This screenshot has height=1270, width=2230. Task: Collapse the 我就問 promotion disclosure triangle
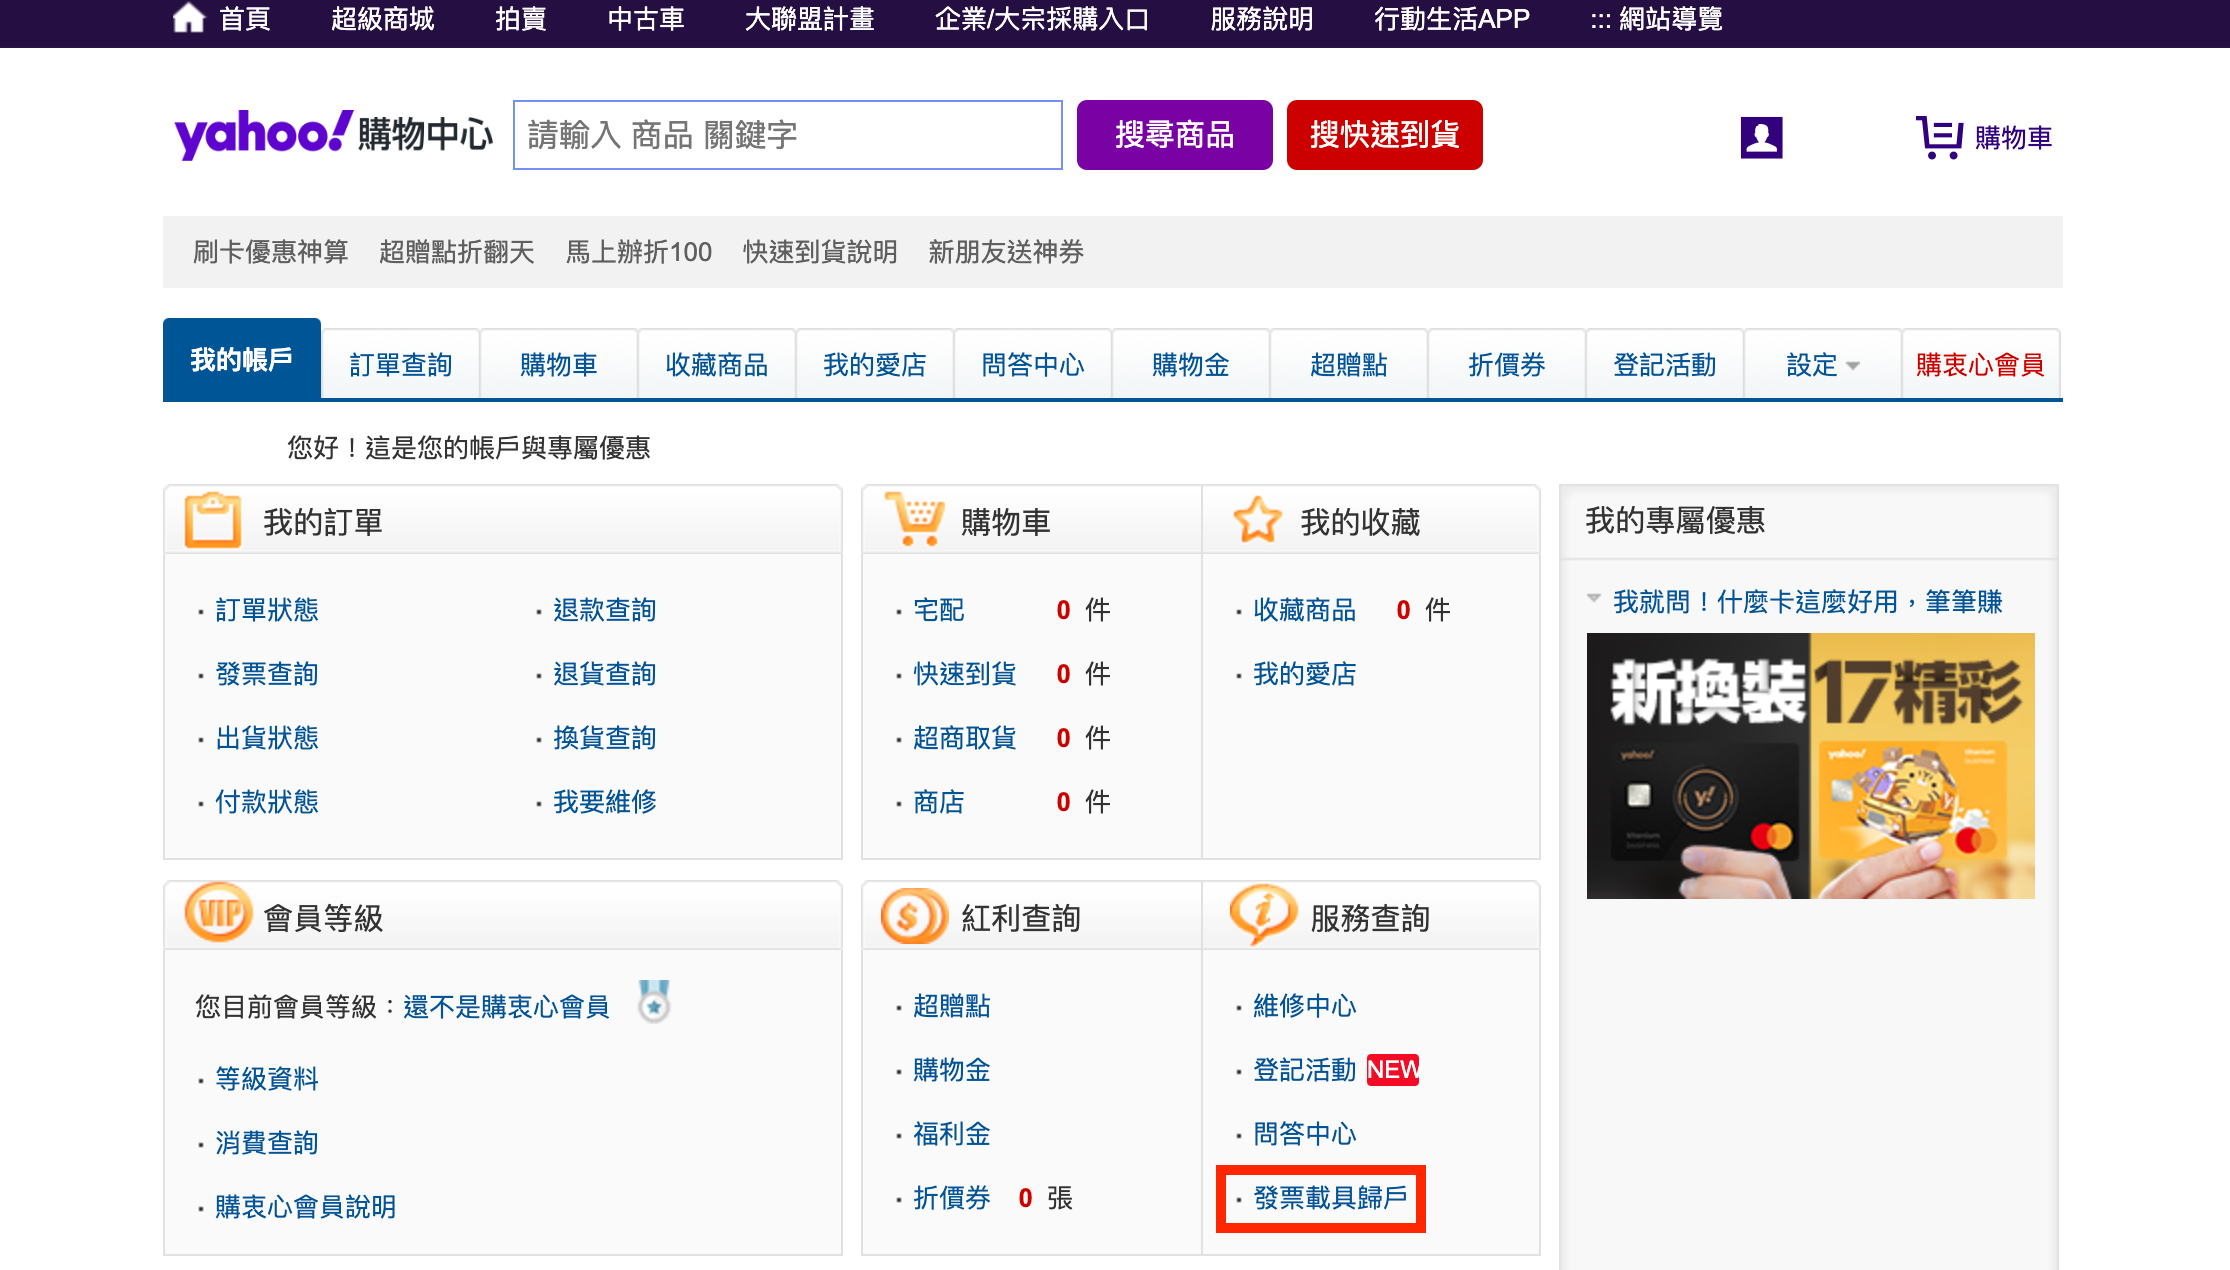click(1594, 599)
